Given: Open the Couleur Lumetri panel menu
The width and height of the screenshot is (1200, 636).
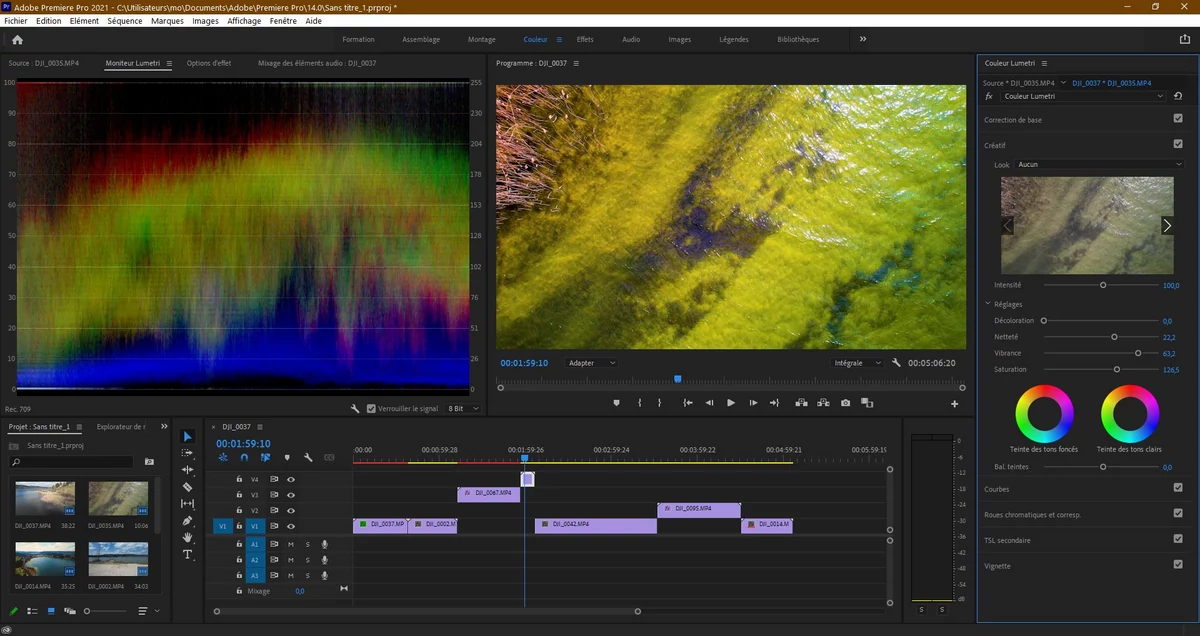Looking at the screenshot, I should [1044, 63].
